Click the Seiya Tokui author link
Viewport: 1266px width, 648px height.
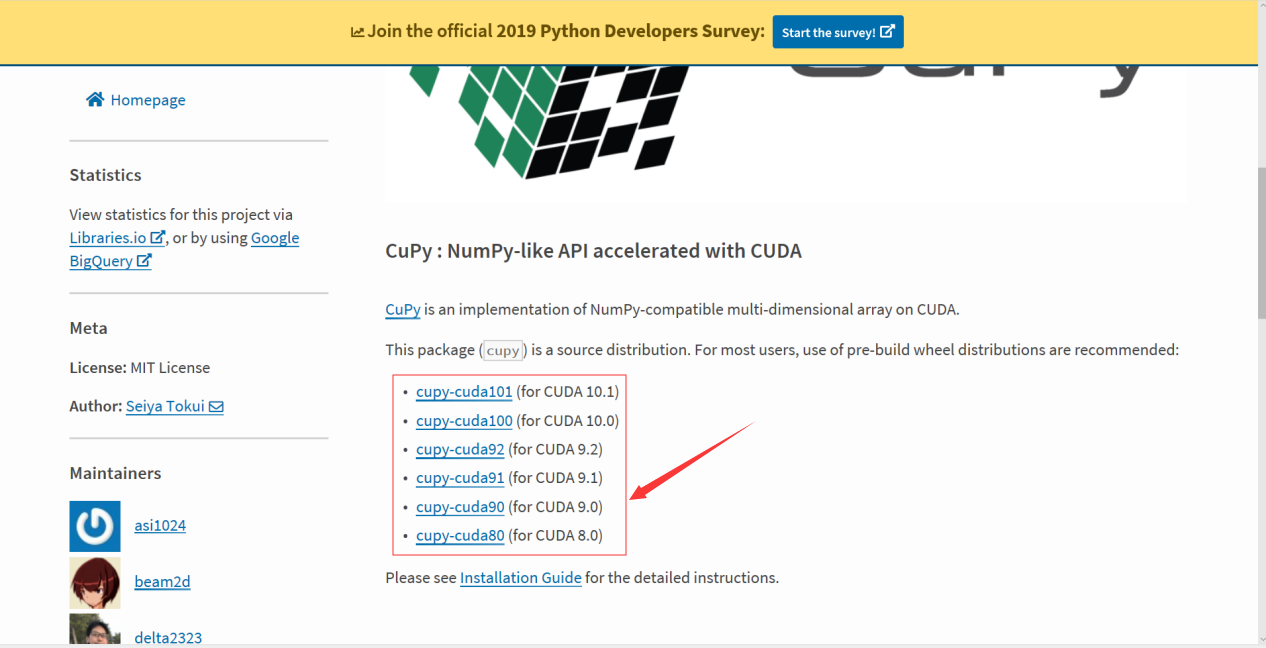(164, 406)
